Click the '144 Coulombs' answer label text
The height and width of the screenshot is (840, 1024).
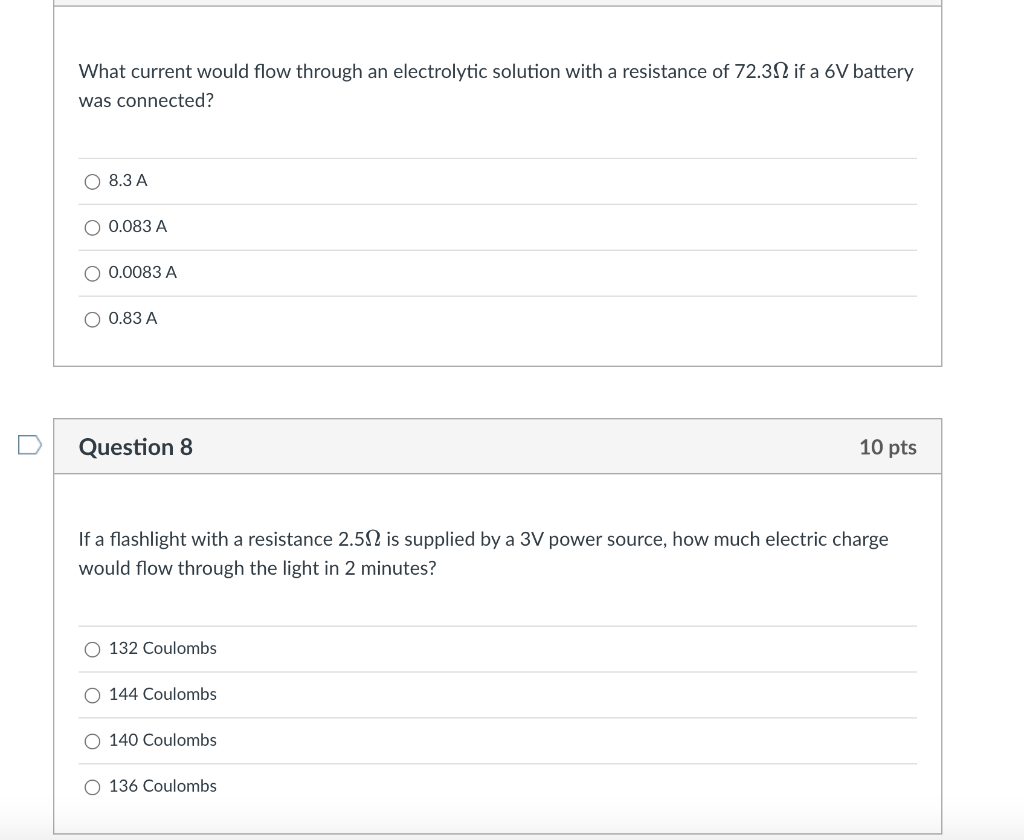tap(163, 695)
